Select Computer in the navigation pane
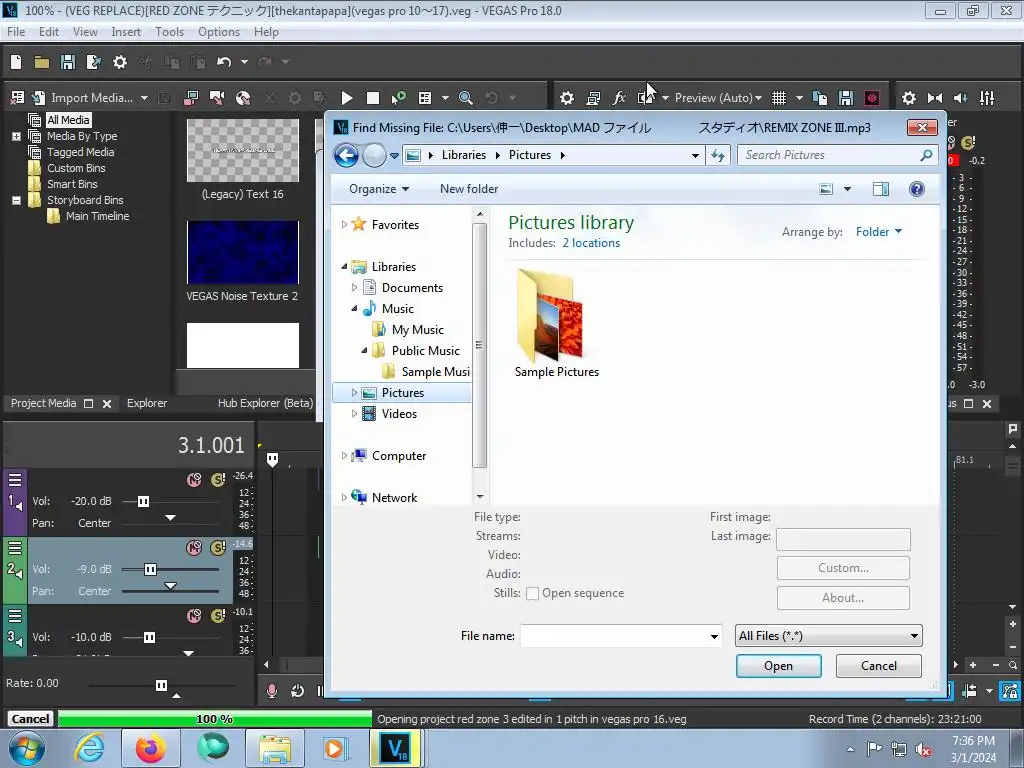The height and width of the screenshot is (768, 1024). click(x=398, y=456)
